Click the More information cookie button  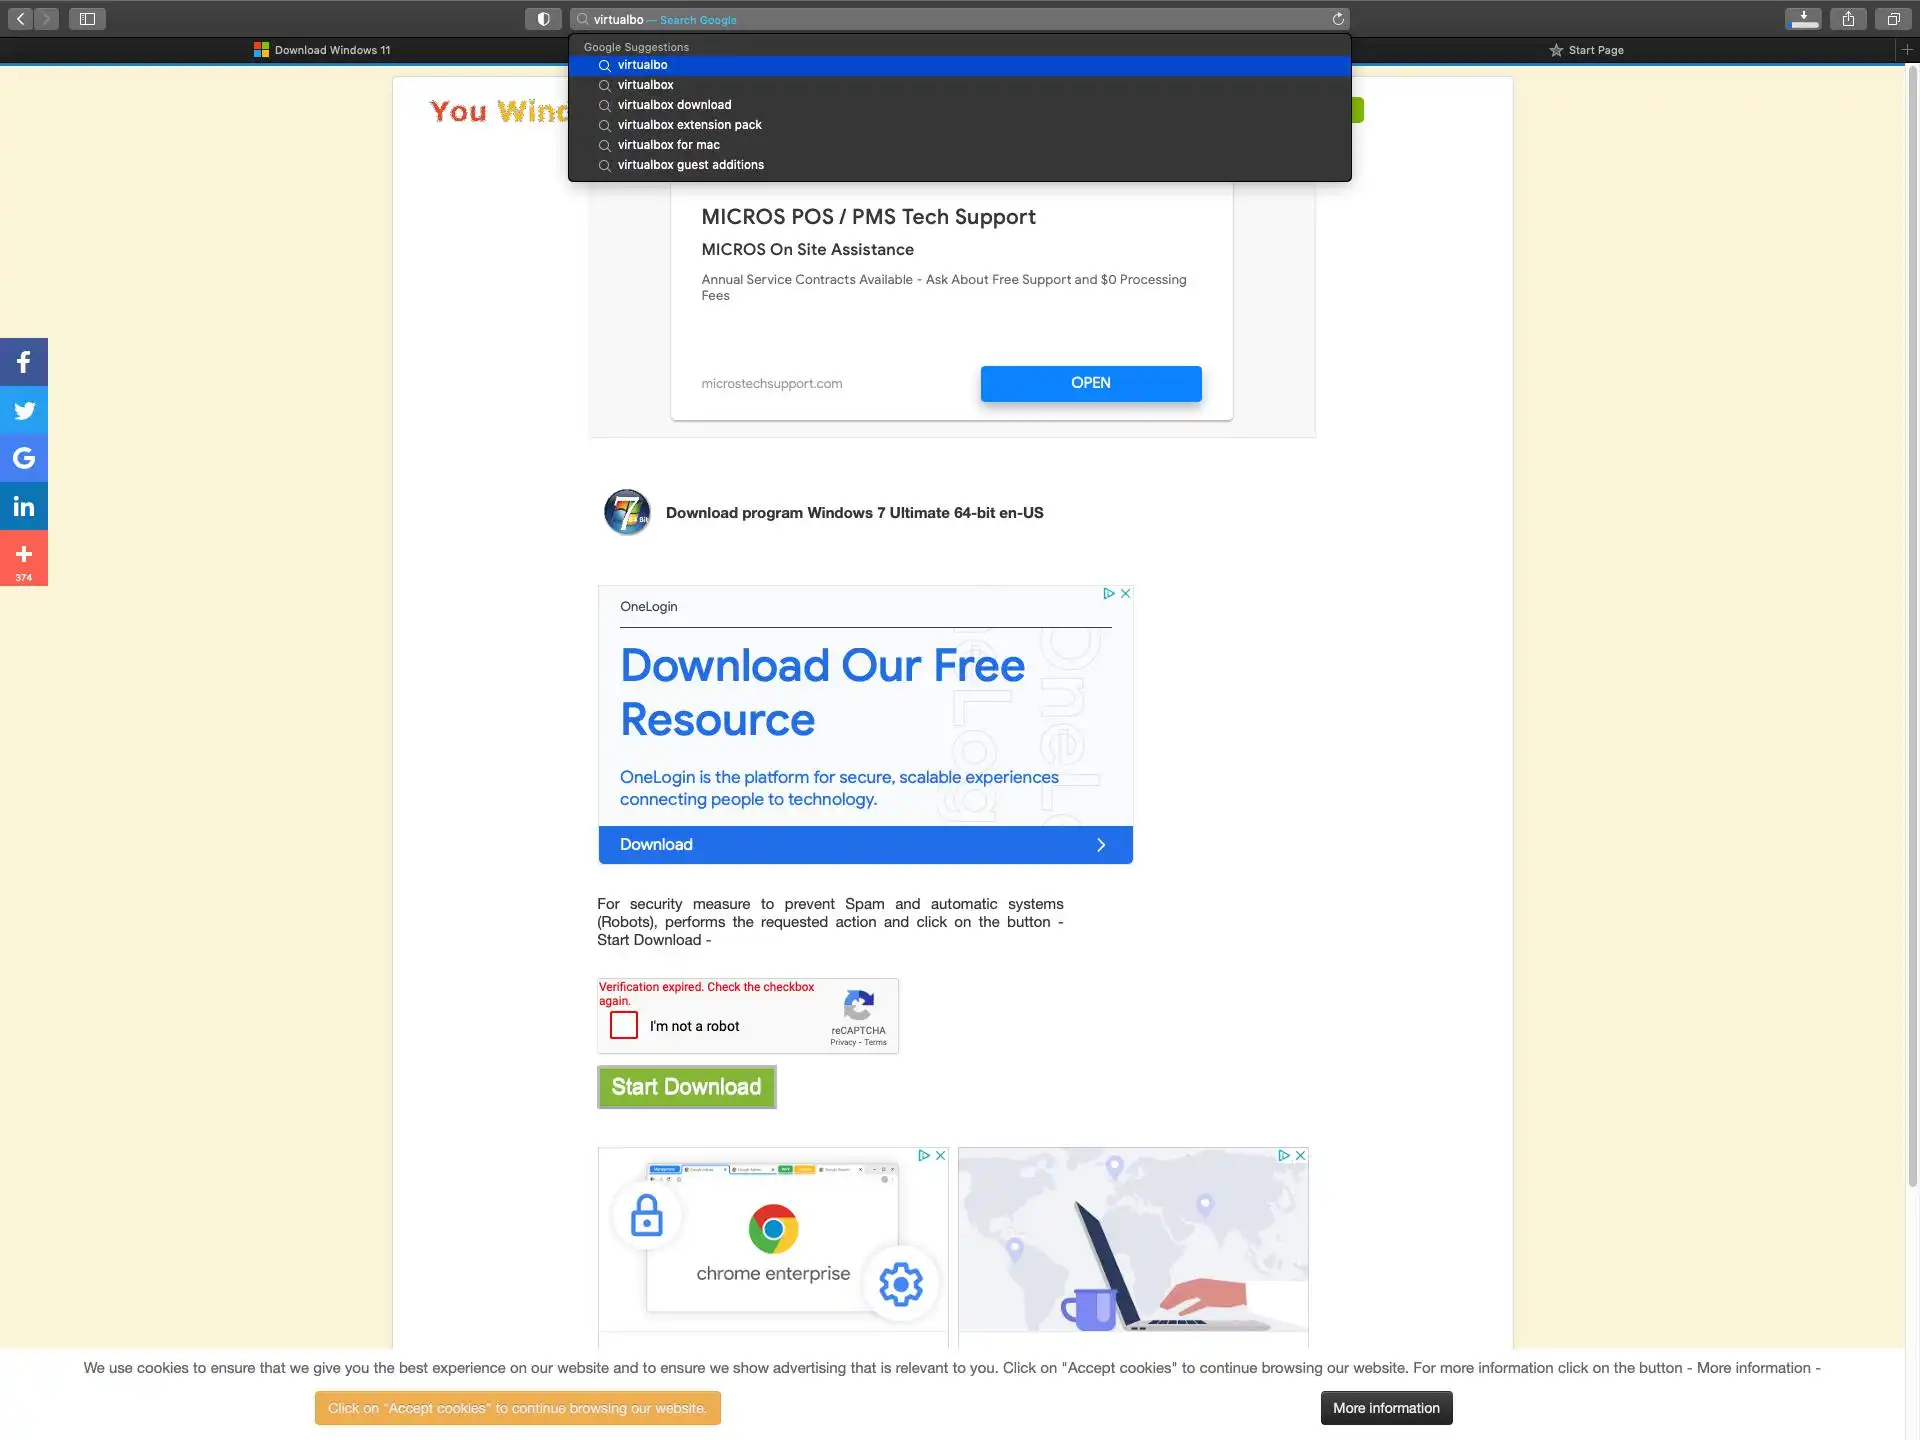pos(1385,1408)
